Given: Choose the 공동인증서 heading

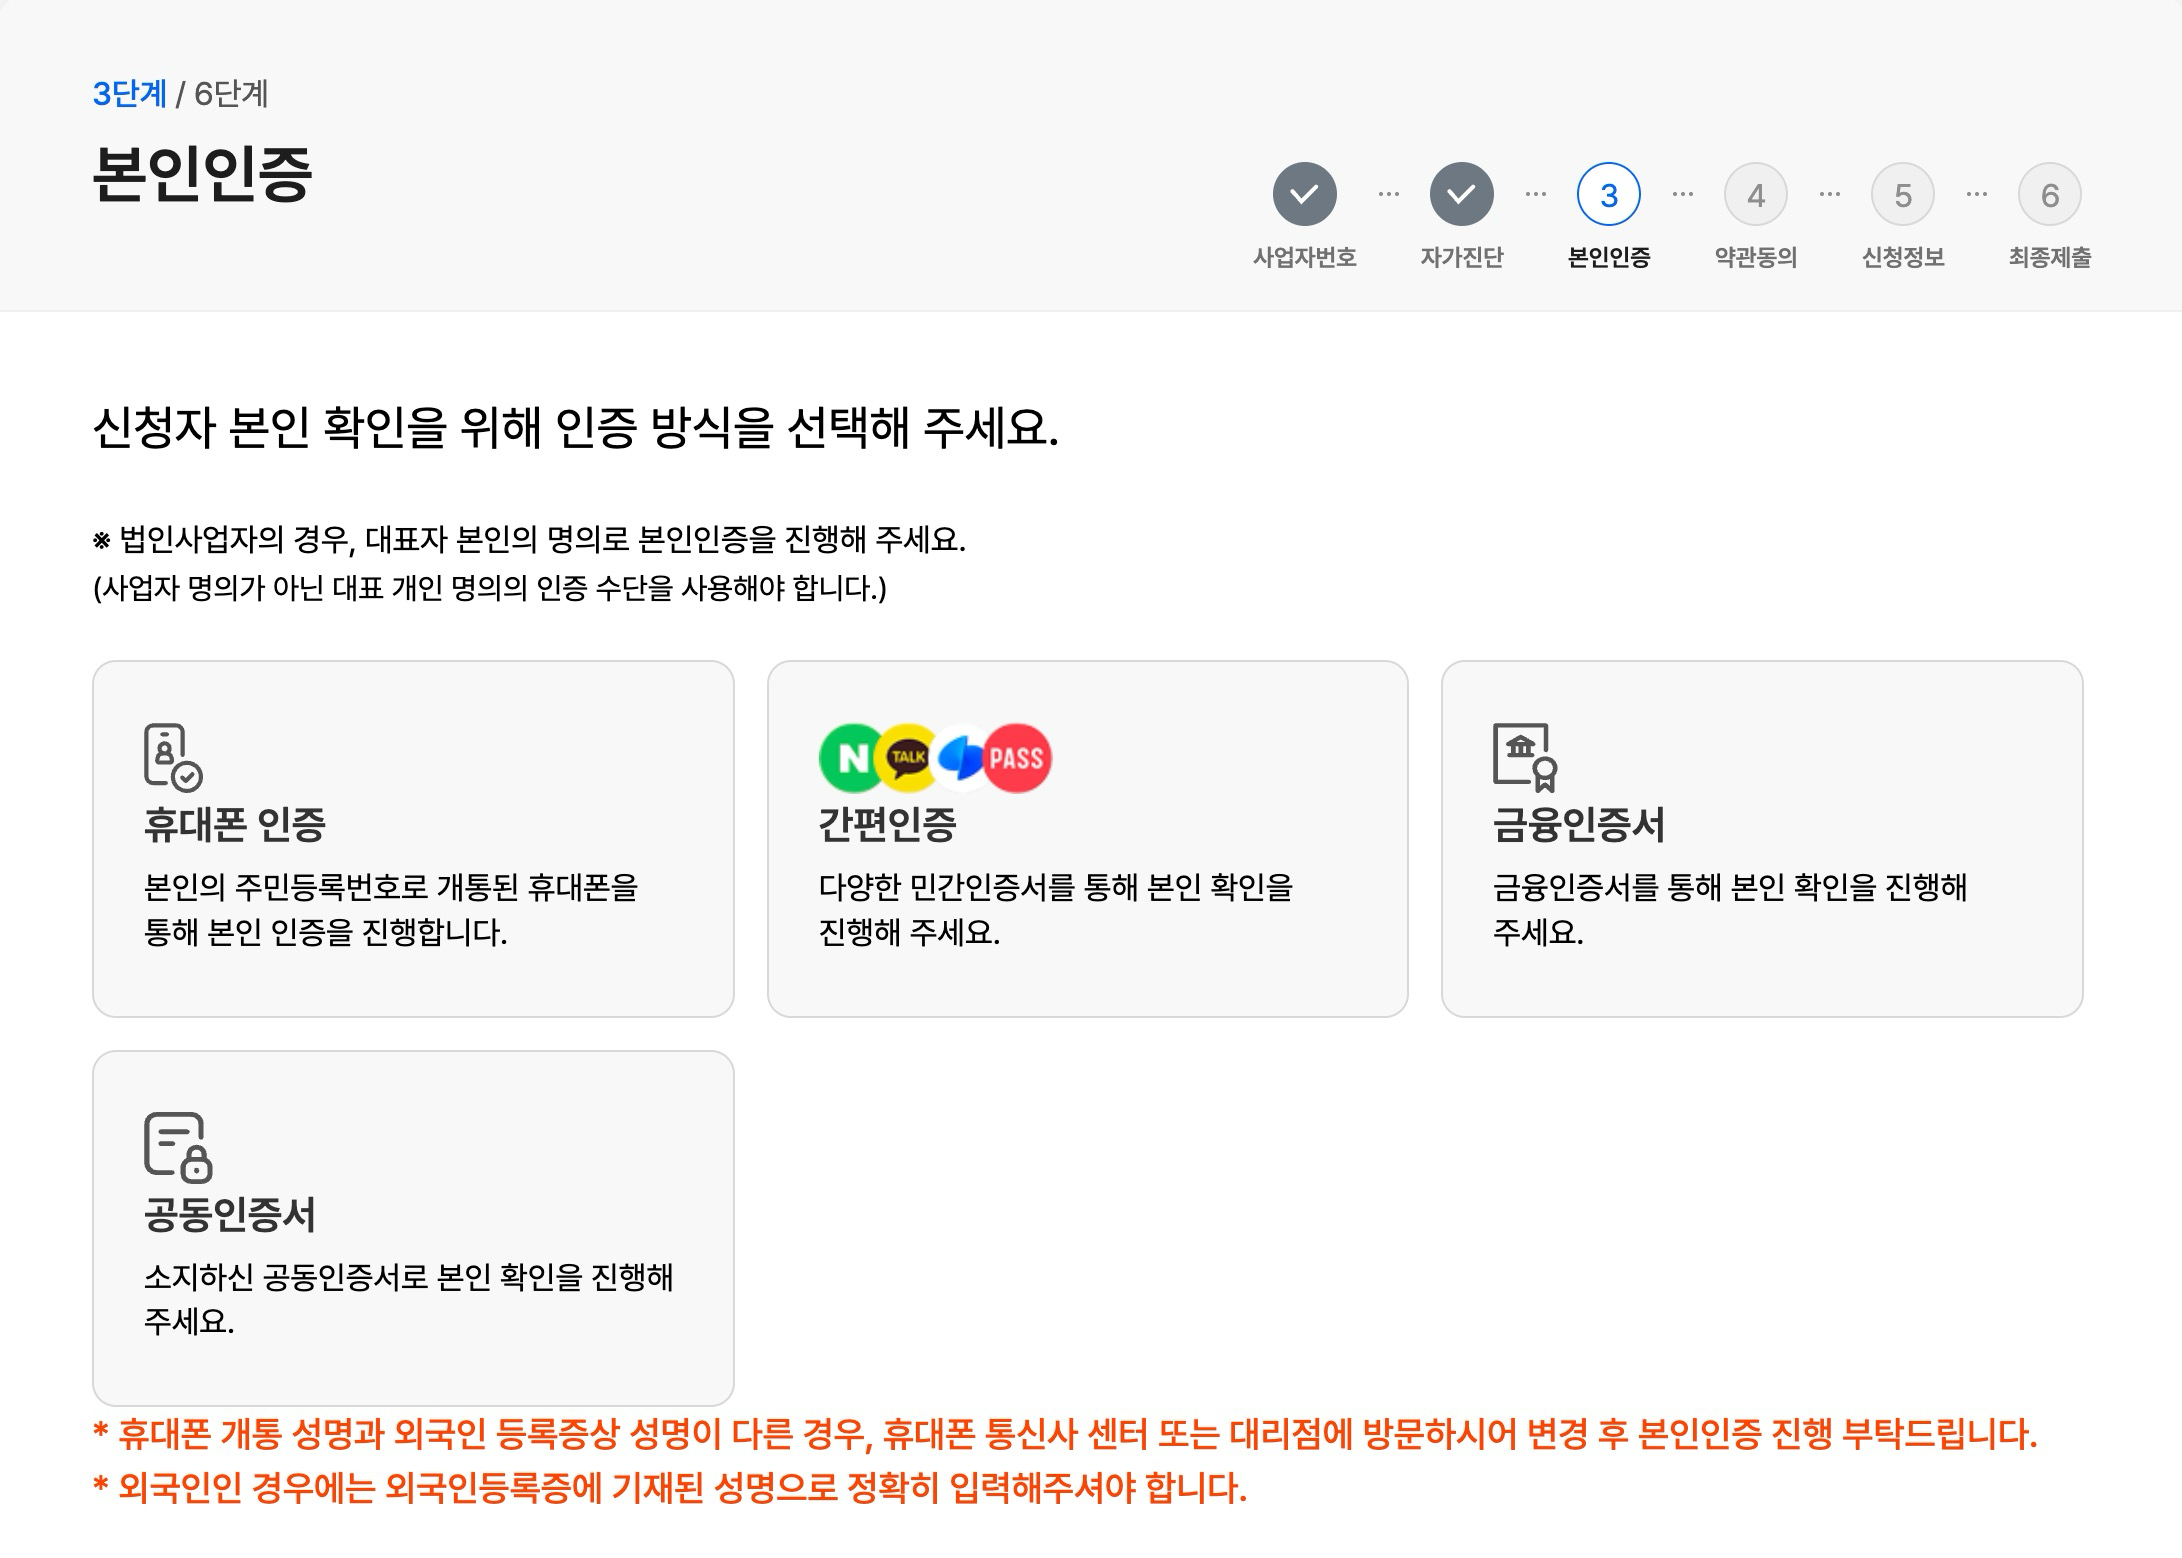Looking at the screenshot, I should (x=230, y=1214).
